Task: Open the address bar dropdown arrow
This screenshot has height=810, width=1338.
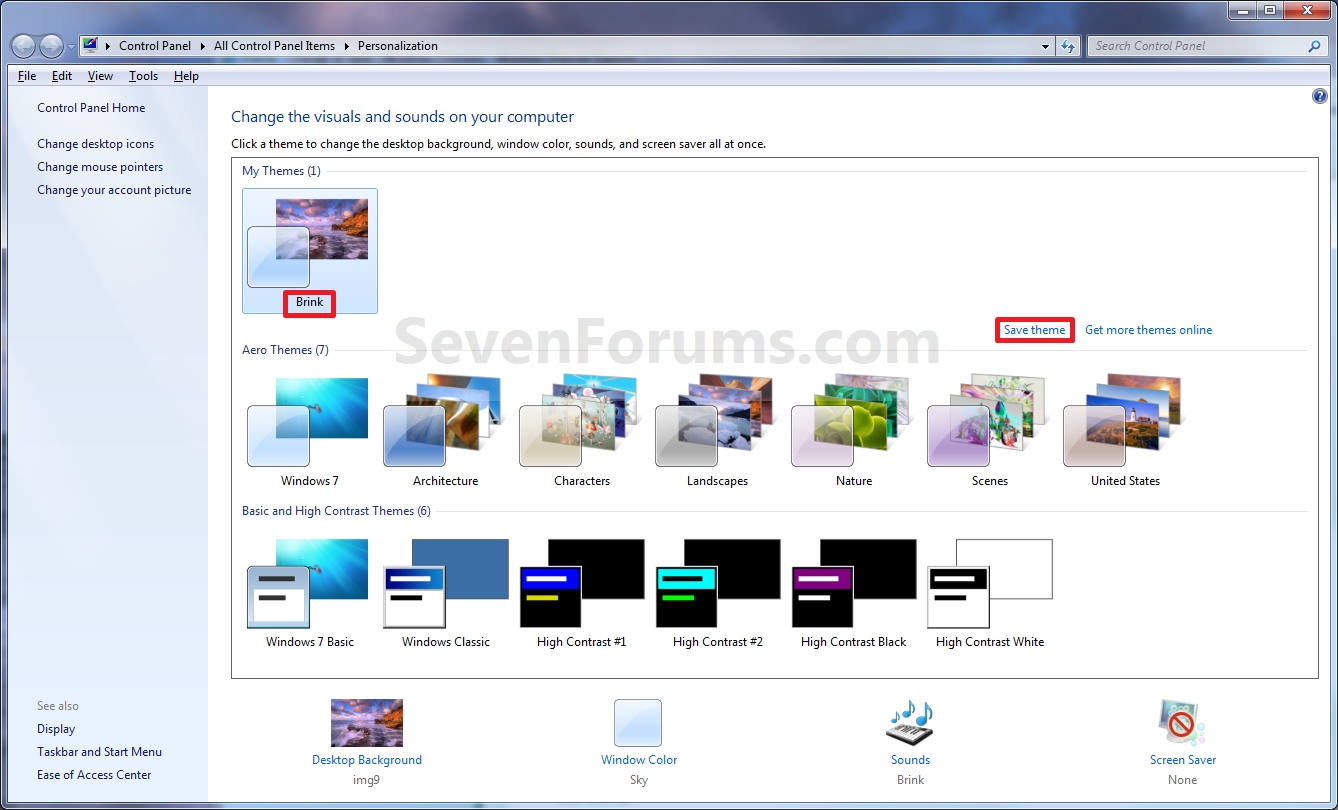Action: 1045,46
